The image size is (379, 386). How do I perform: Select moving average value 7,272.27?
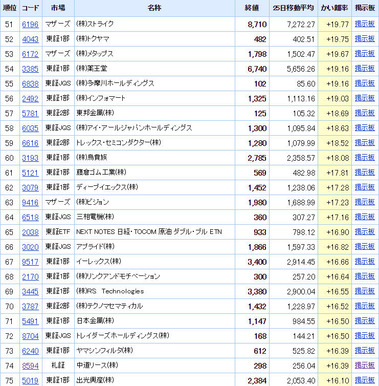click(x=301, y=25)
